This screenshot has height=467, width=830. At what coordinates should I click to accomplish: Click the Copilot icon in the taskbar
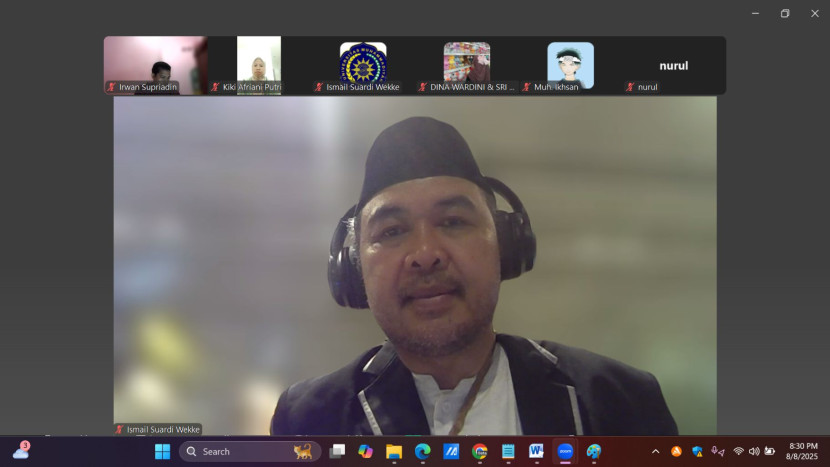pyautogui.click(x=366, y=451)
